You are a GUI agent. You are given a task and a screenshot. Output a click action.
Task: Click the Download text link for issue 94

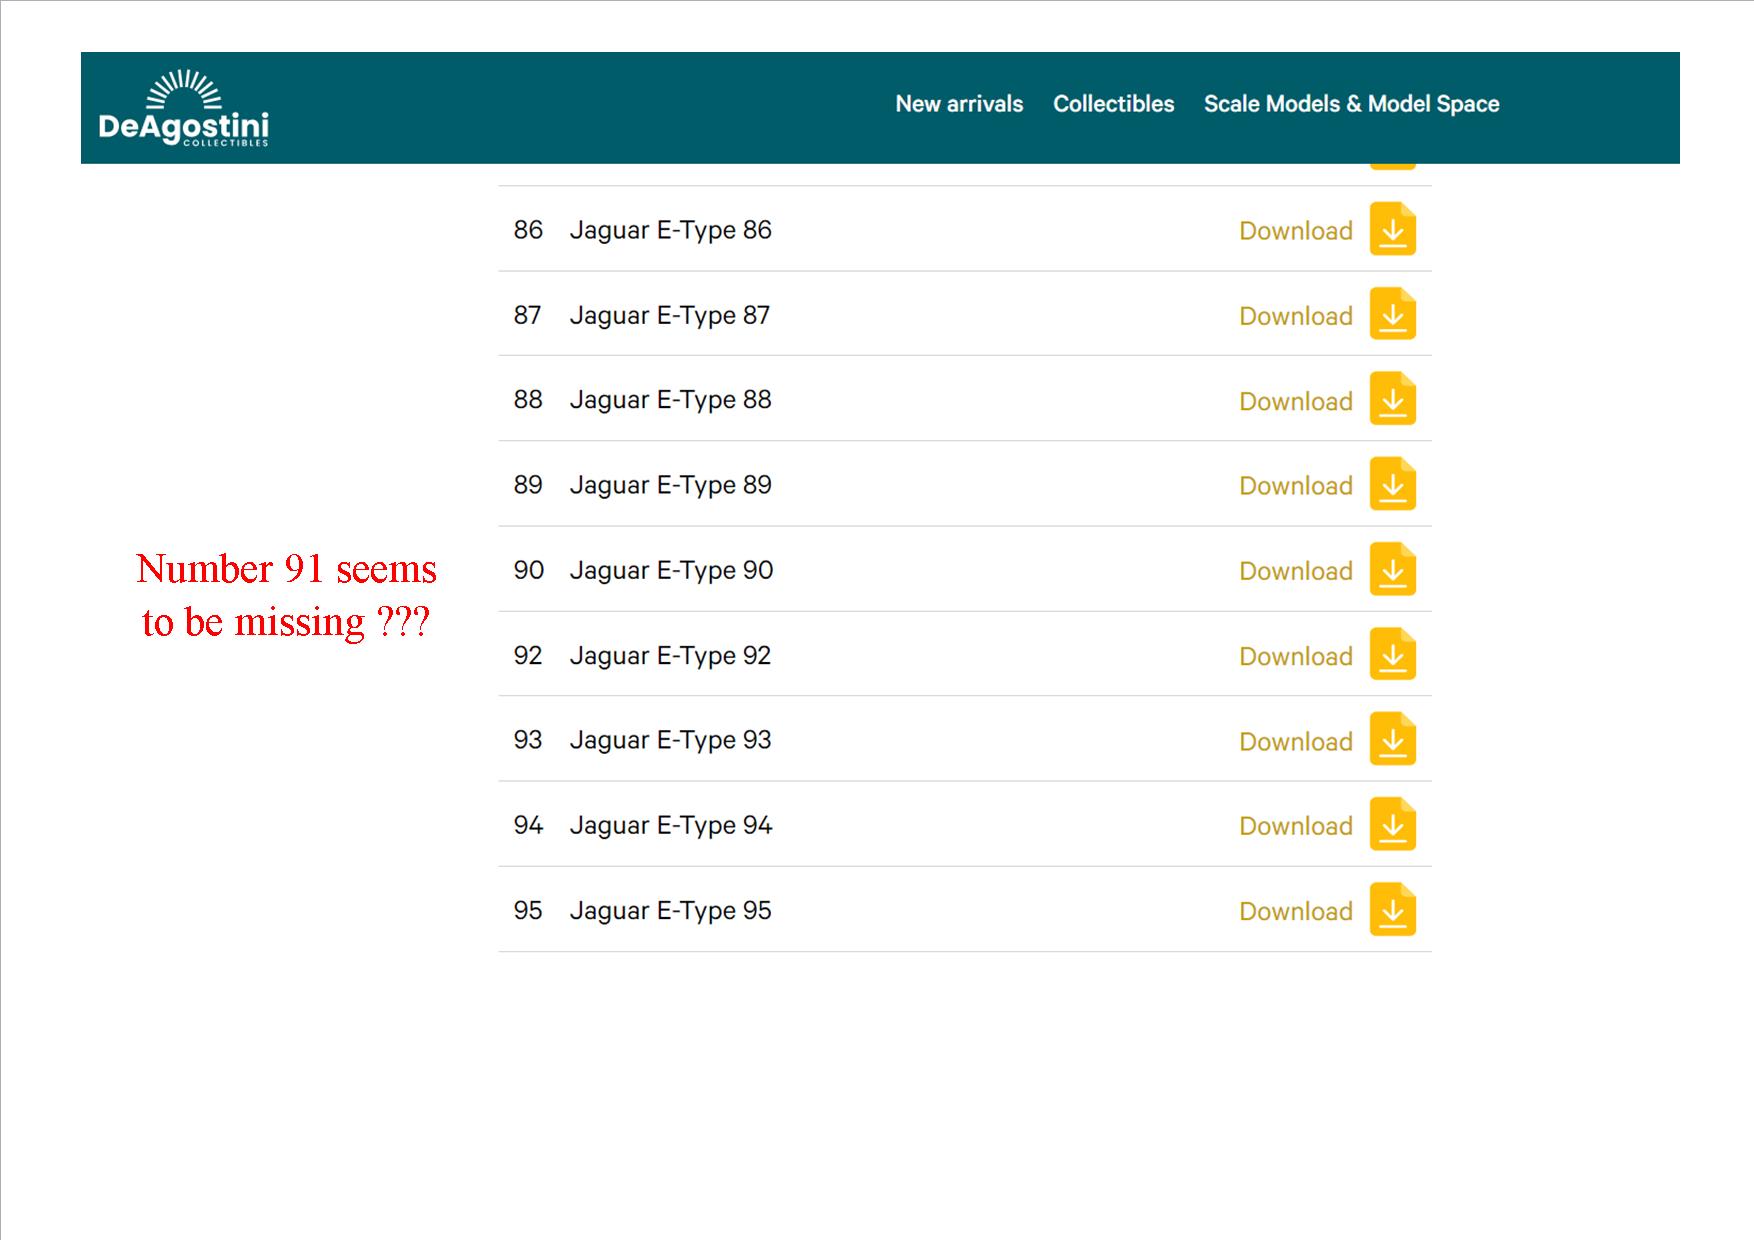pyautogui.click(x=1295, y=826)
